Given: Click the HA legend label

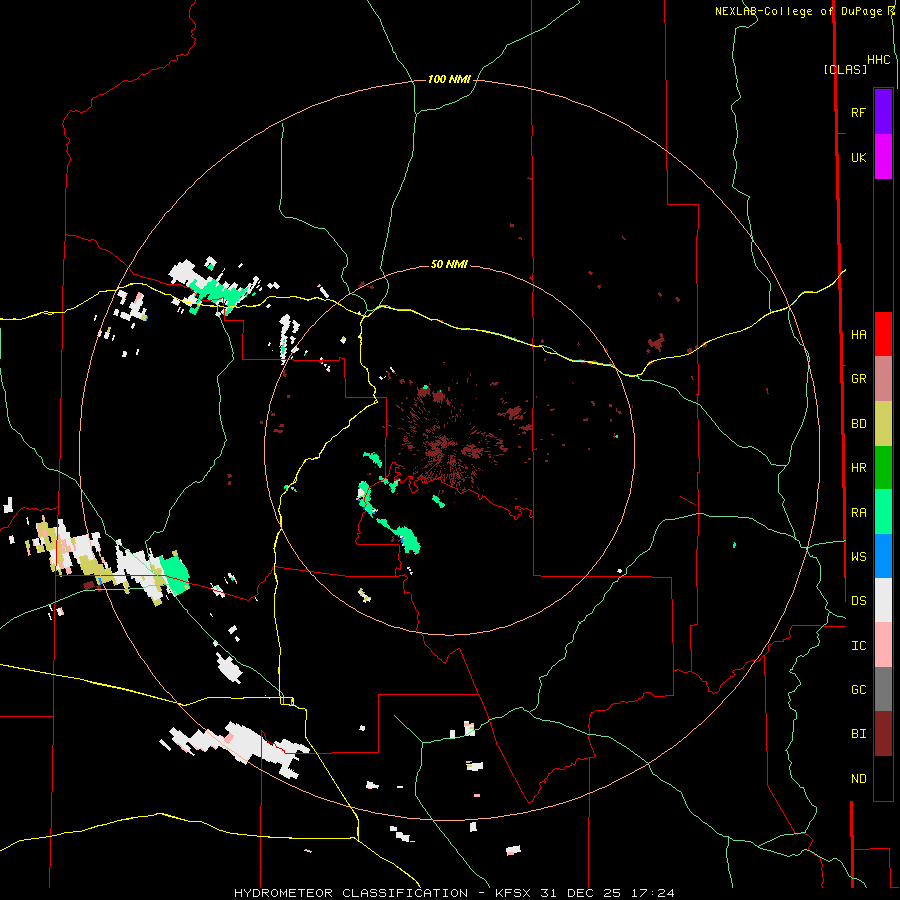Looking at the screenshot, I should point(858,335).
